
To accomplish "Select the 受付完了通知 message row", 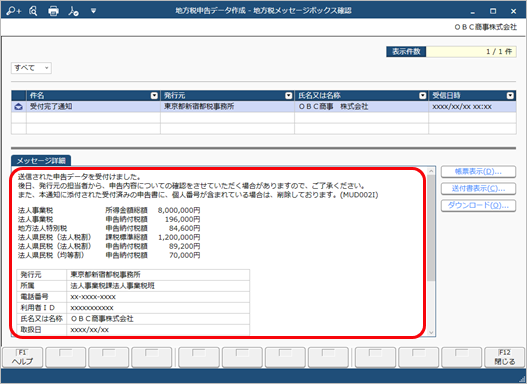I will tap(264, 107).
